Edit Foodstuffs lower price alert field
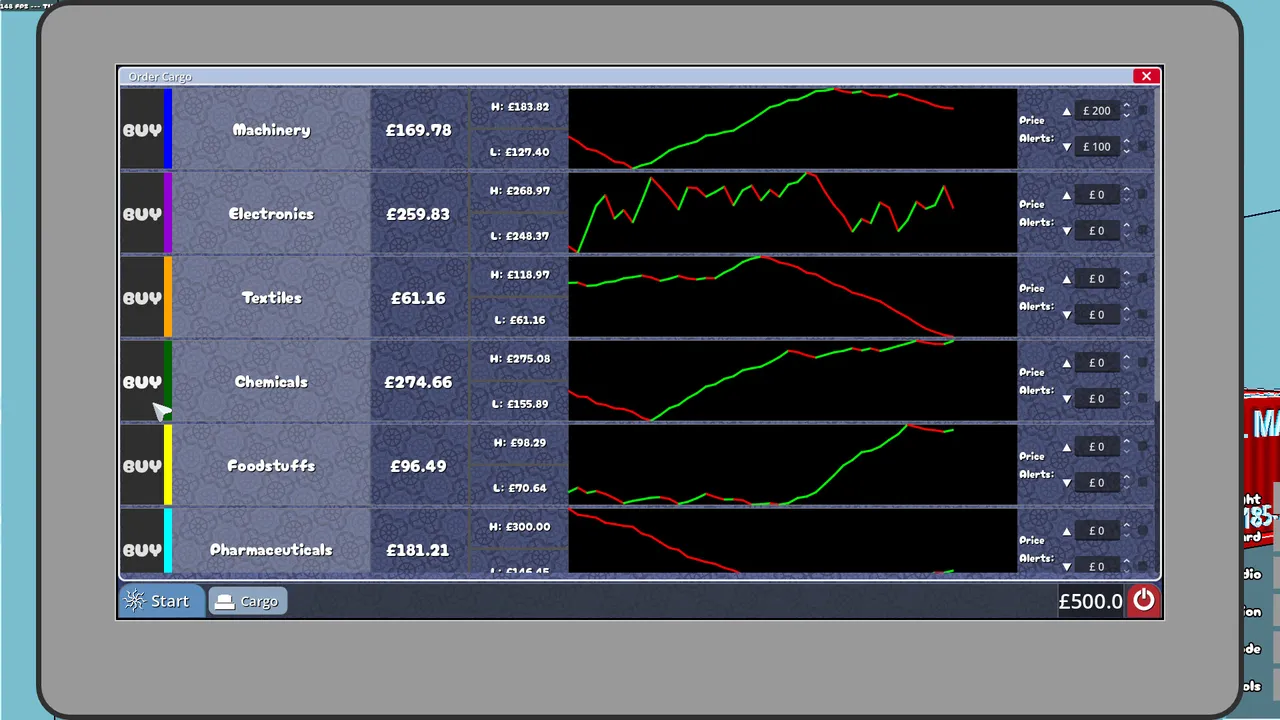The width and height of the screenshot is (1280, 720). point(1097,483)
